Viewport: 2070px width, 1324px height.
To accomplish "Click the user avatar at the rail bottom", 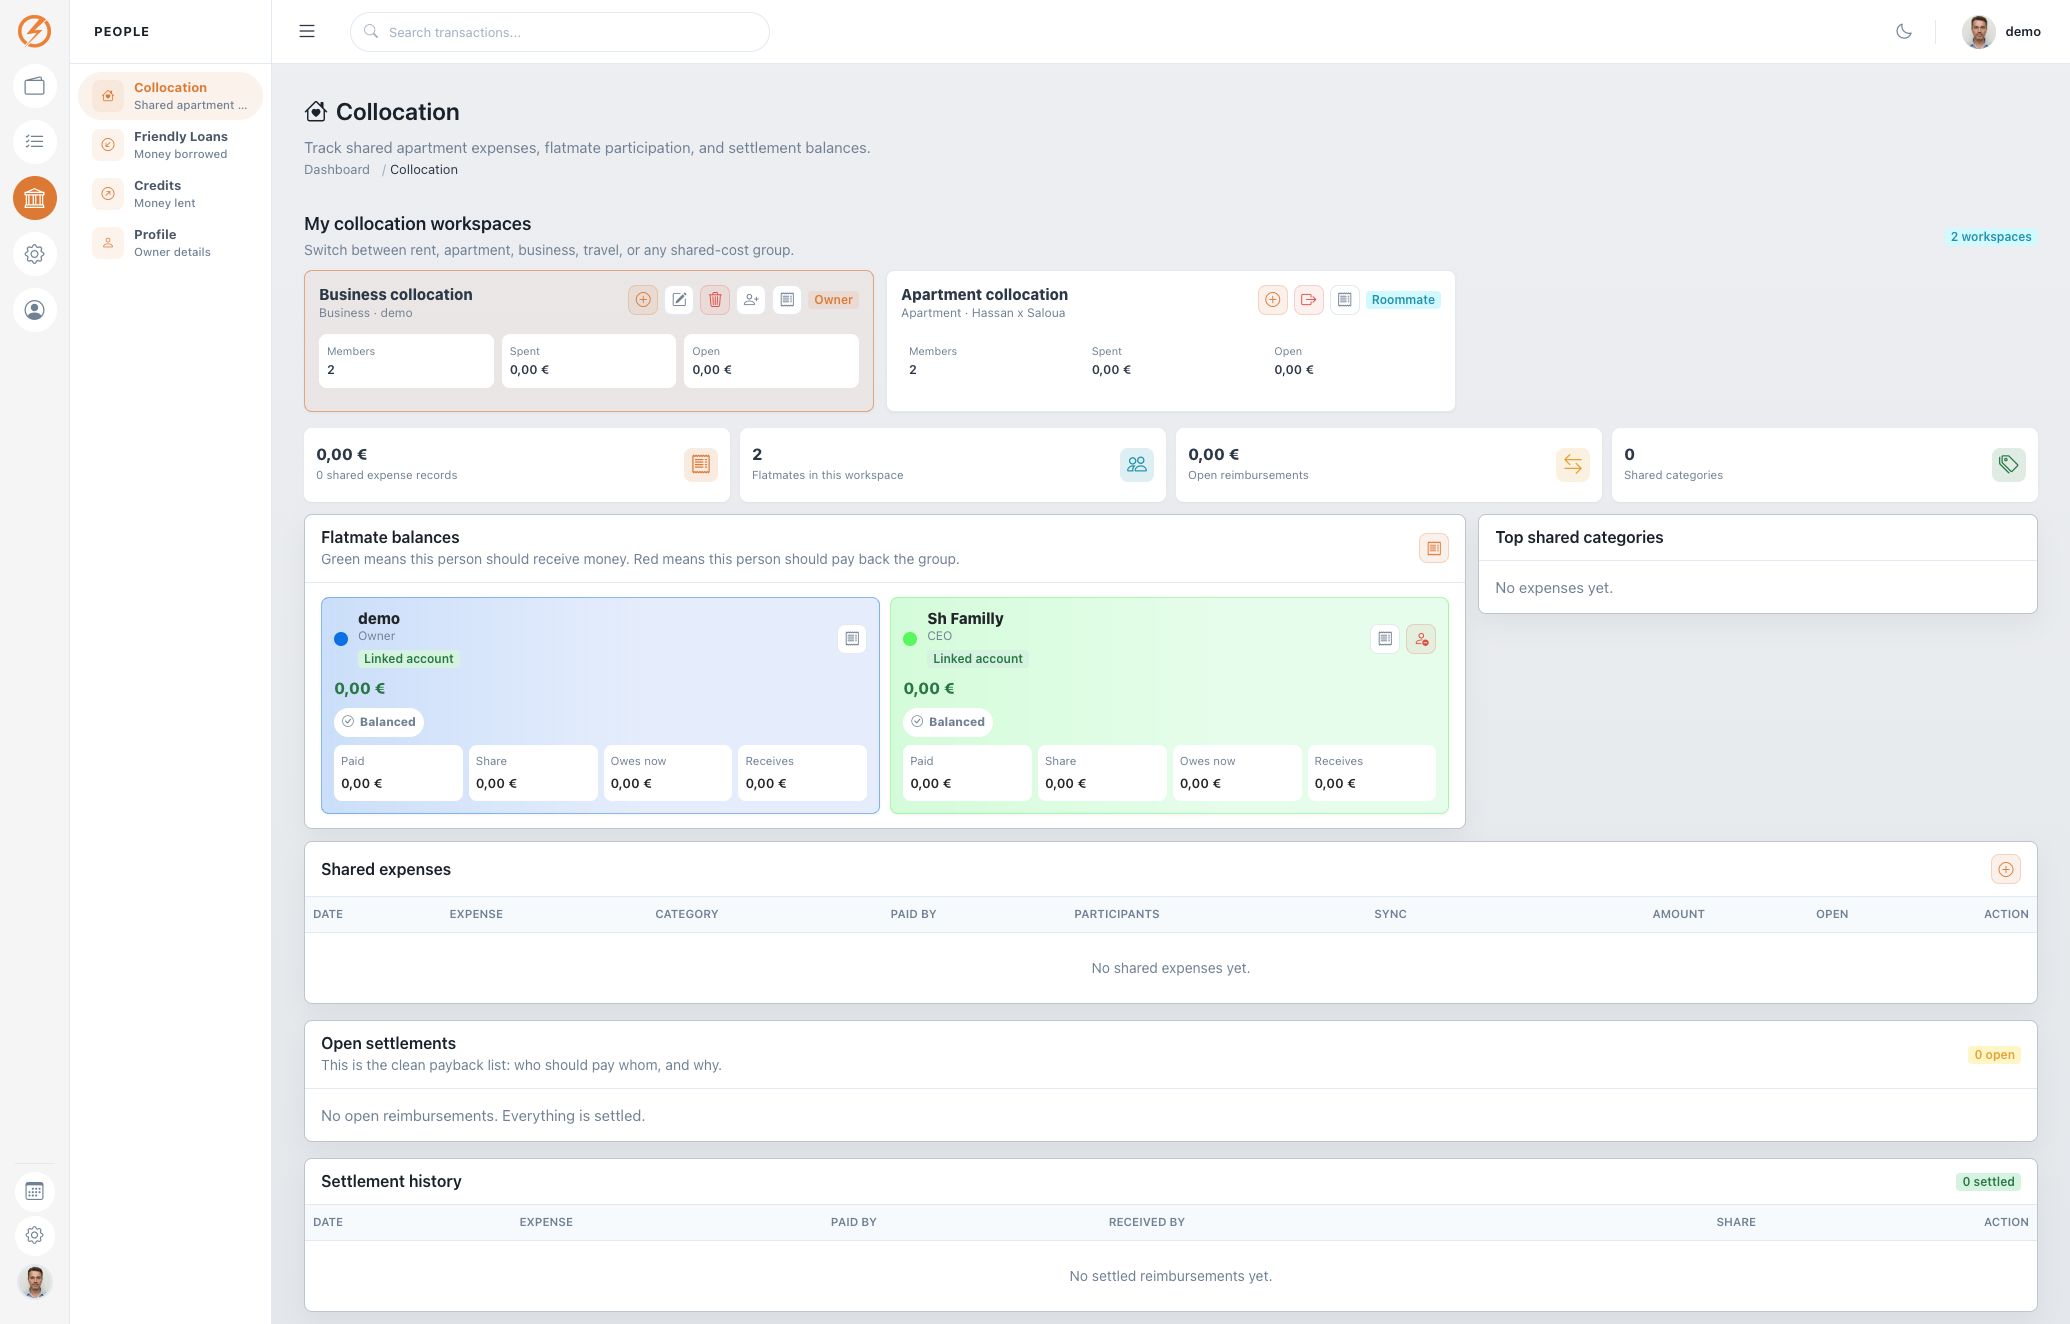I will [x=34, y=1281].
